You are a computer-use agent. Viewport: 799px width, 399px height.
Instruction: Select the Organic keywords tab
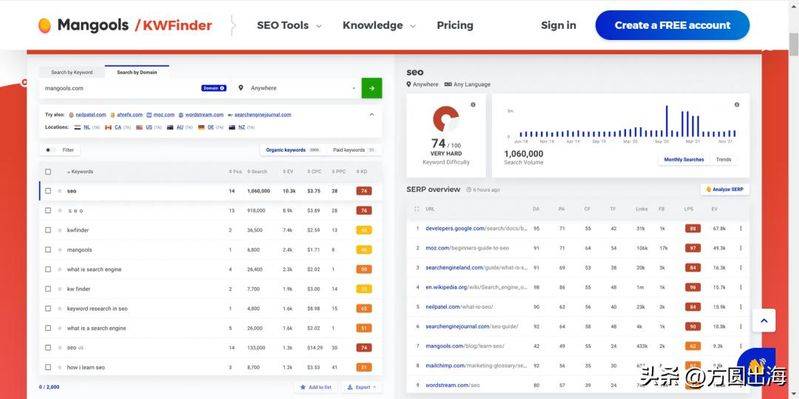292,150
